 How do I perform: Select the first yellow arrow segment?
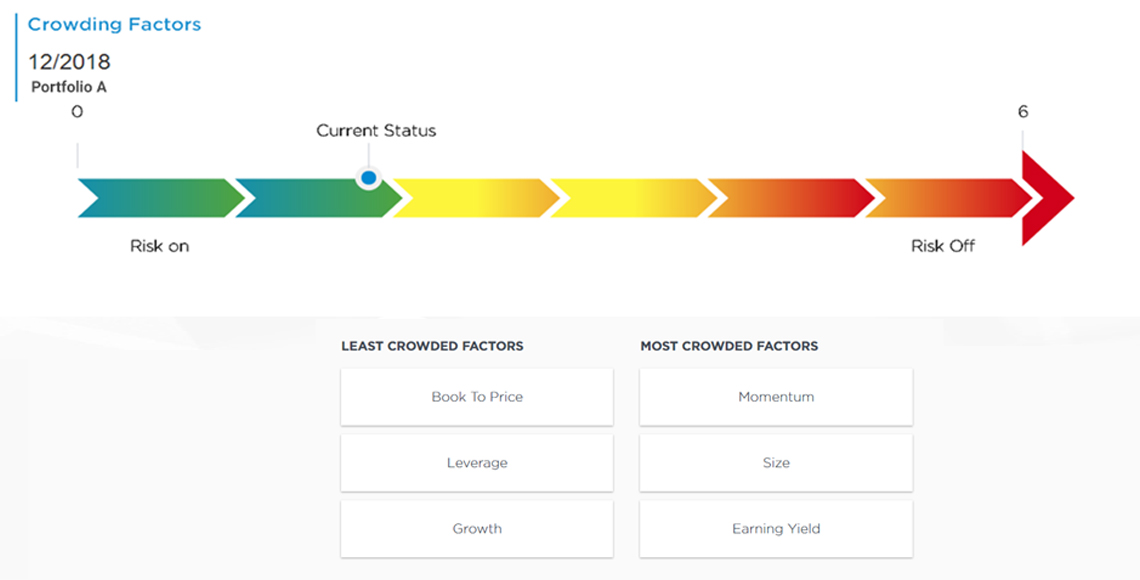click(x=476, y=198)
